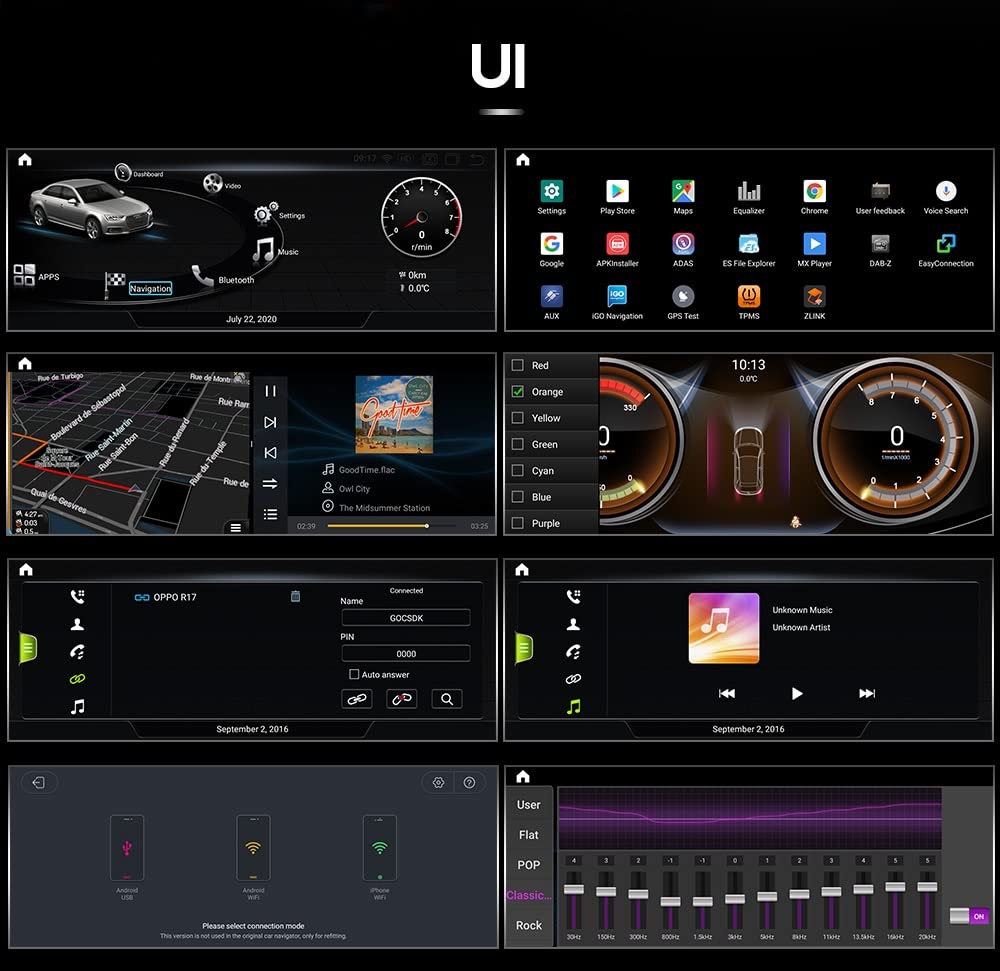Screen dimensions: 1000x971
Task: Select the paired device OPPO R17
Action: (166, 597)
